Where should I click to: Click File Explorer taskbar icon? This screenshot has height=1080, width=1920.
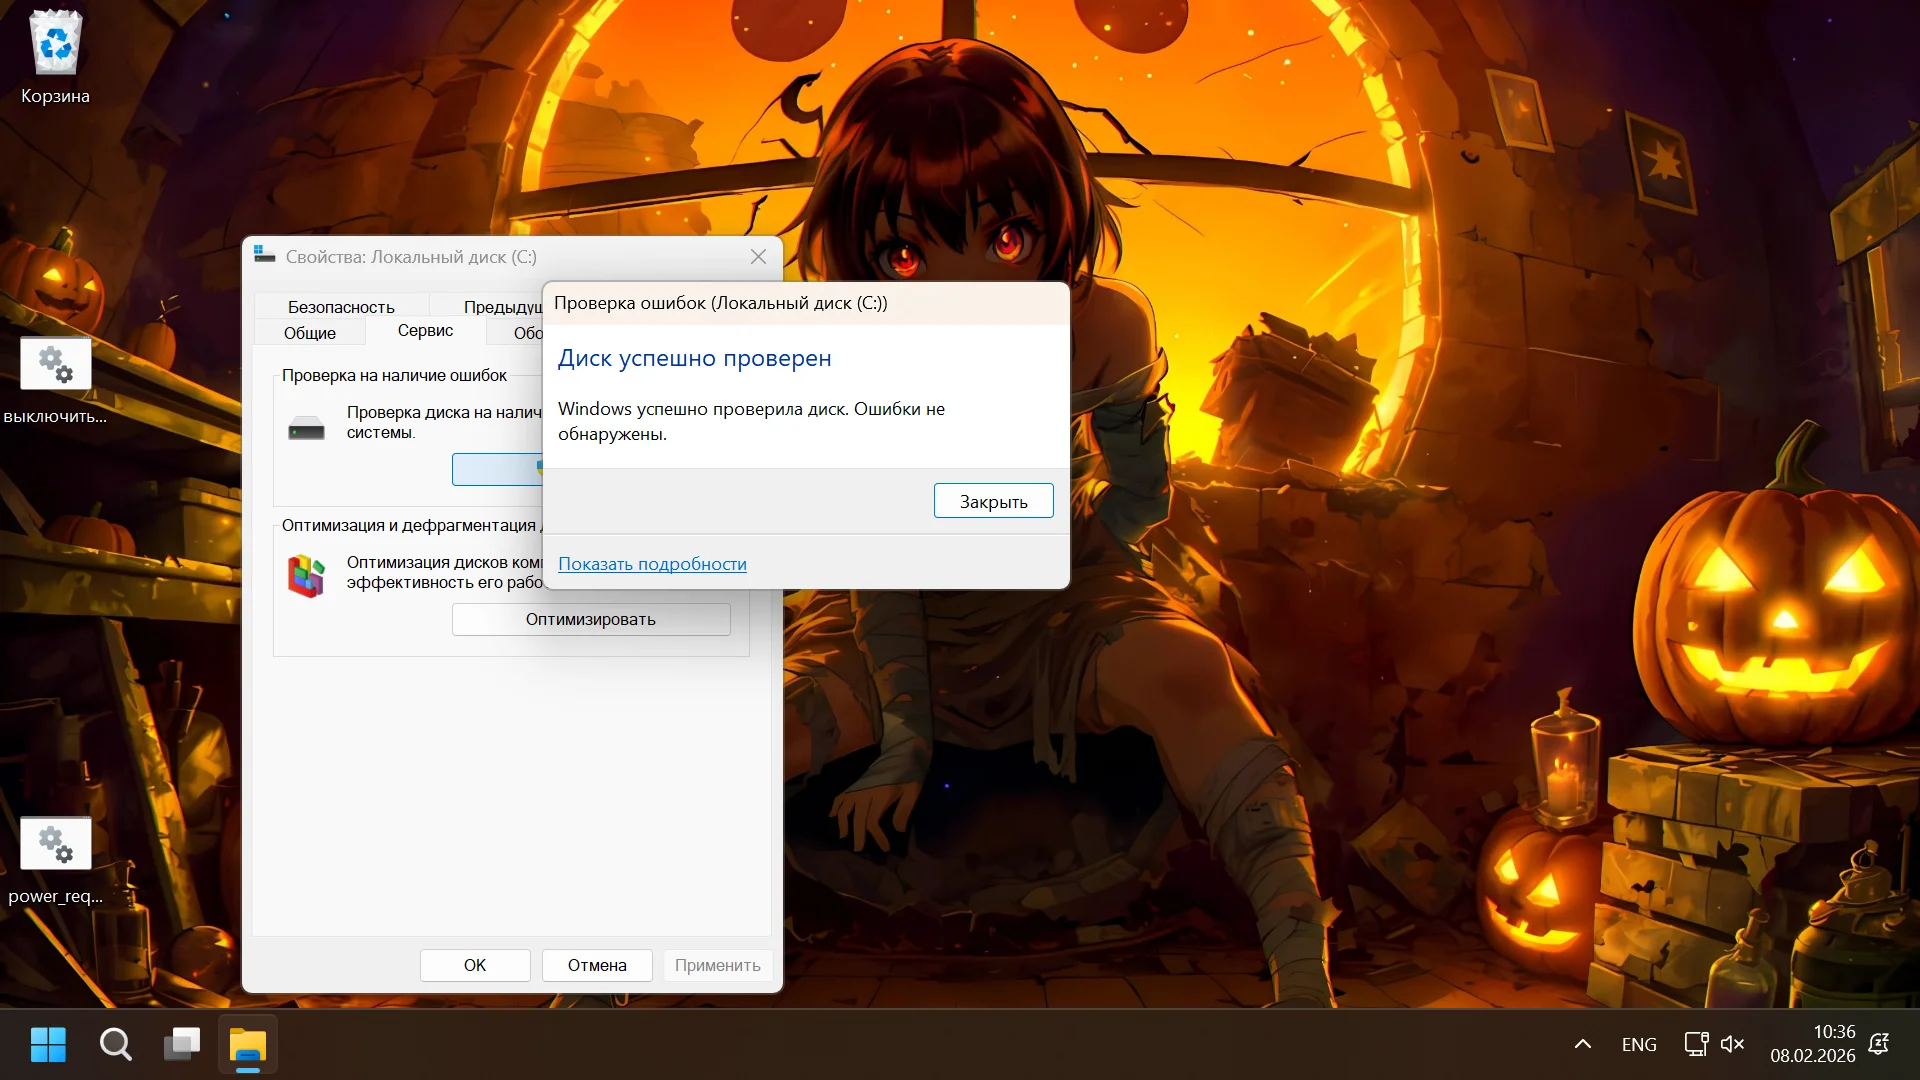[248, 1044]
